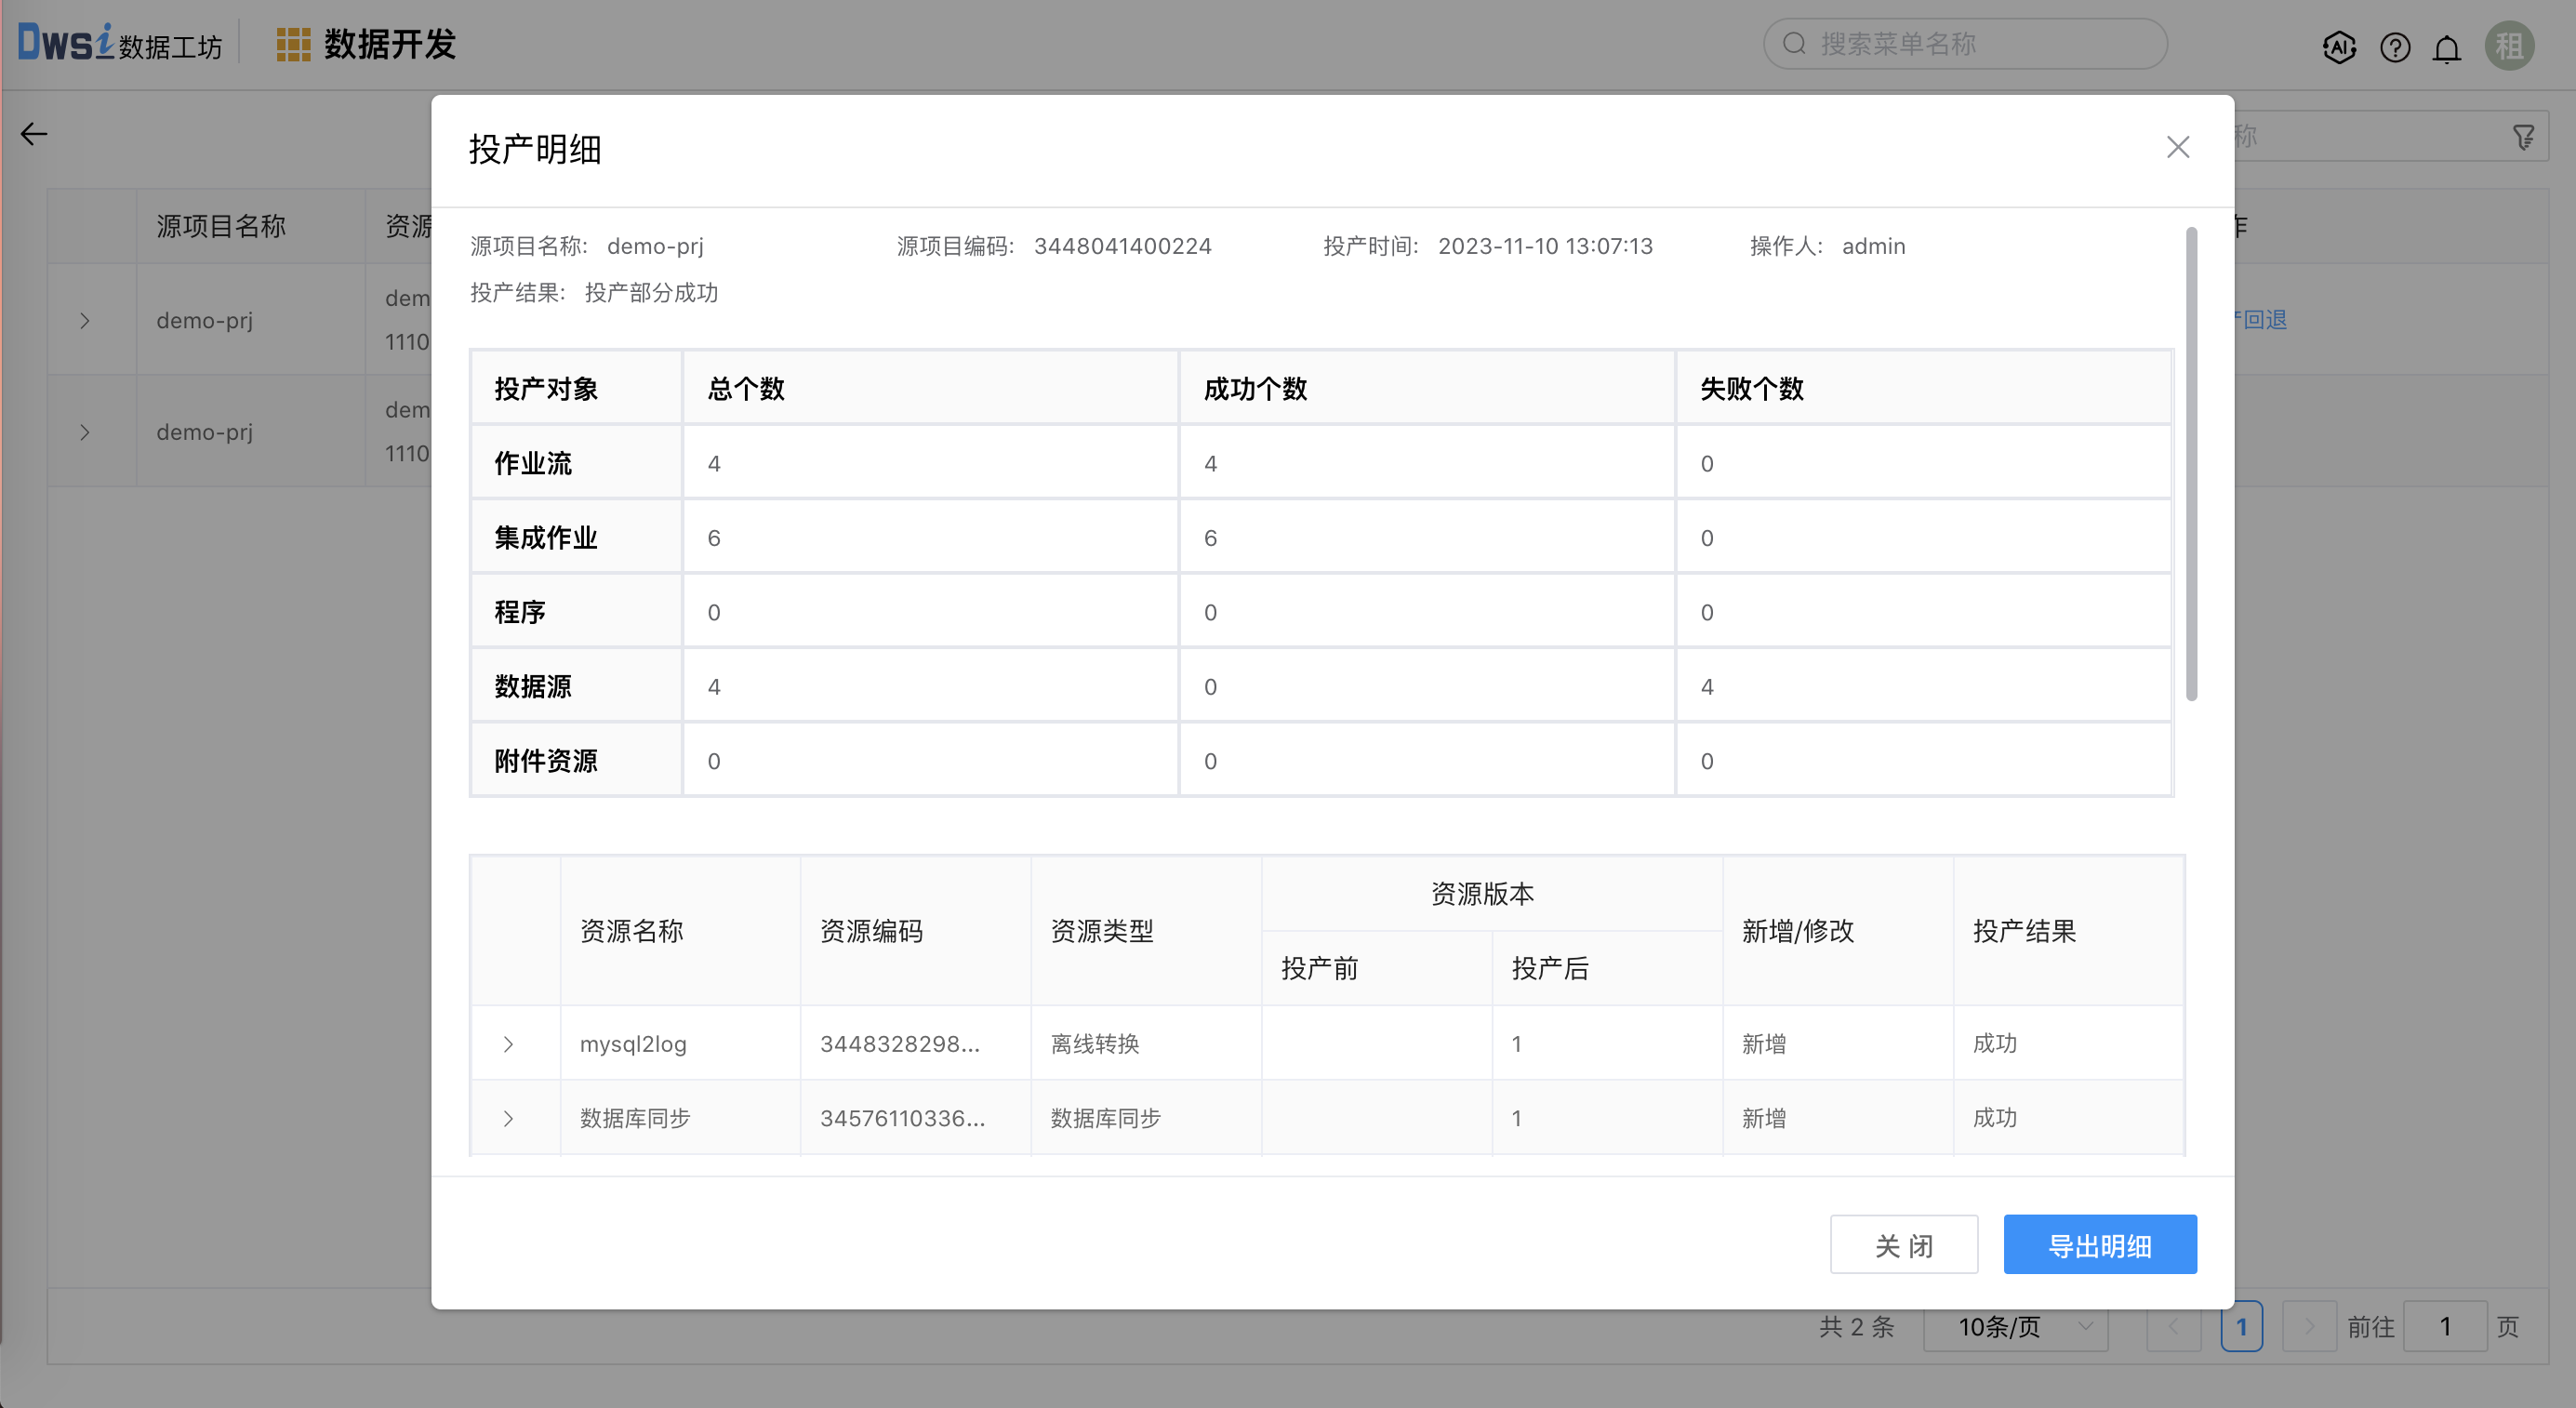Open the user avatar menu
This screenshot has height=1408, width=2576.
click(2508, 46)
